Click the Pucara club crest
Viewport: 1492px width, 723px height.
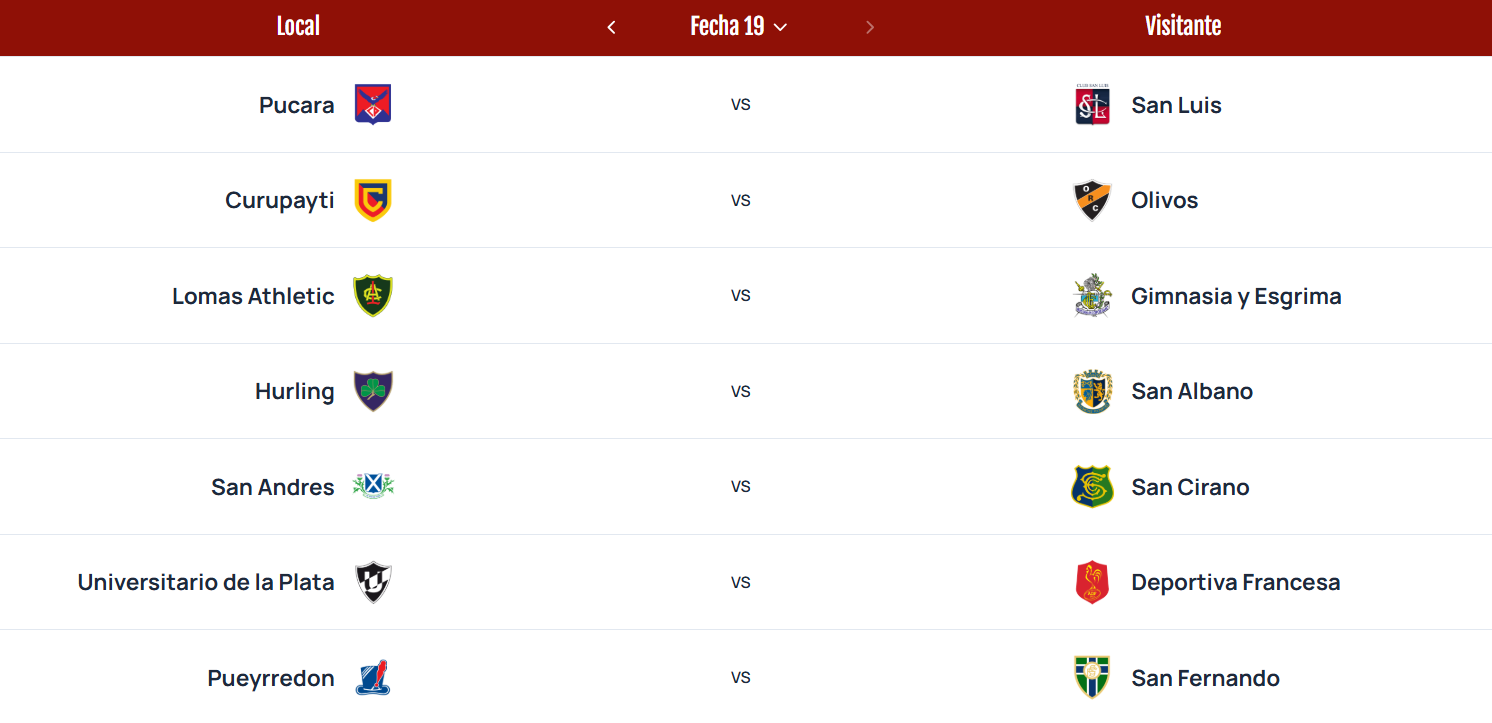(373, 104)
